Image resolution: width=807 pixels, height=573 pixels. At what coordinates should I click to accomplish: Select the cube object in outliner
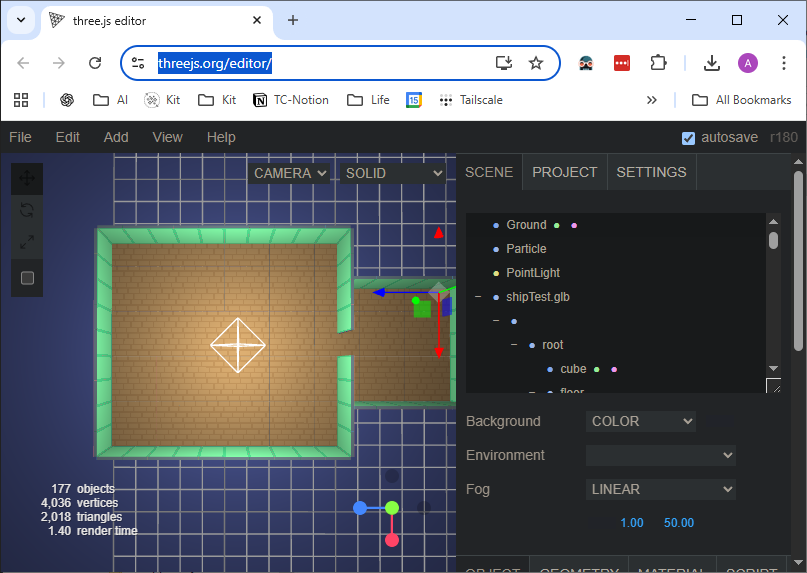pyautogui.click(x=573, y=369)
